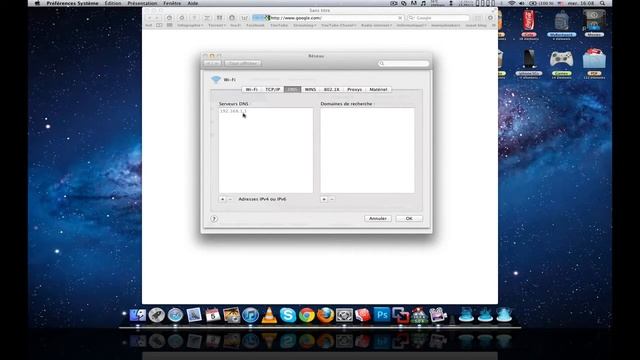Screen dimensions: 640x360
Task: Open the backpack folder on desktop
Action: pos(562,20)
